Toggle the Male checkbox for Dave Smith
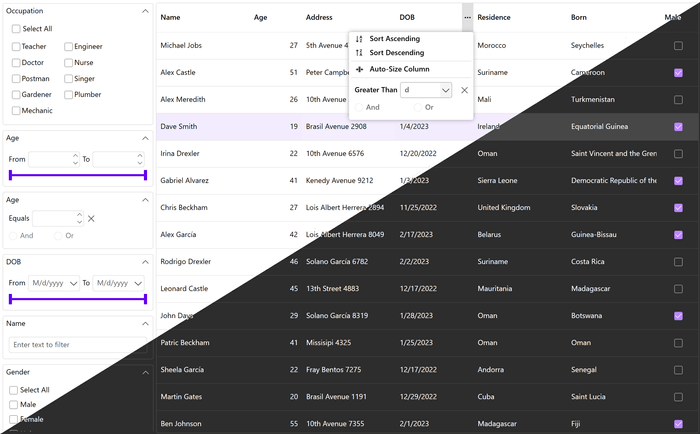 pos(678,127)
